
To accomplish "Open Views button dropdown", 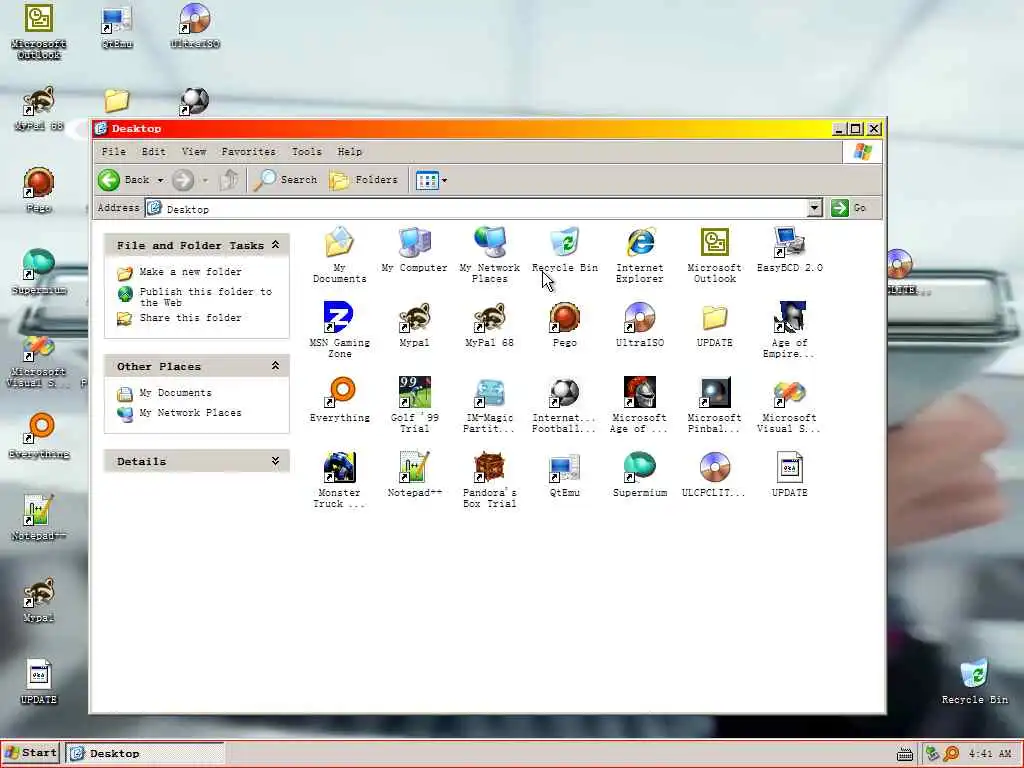I will (x=444, y=180).
